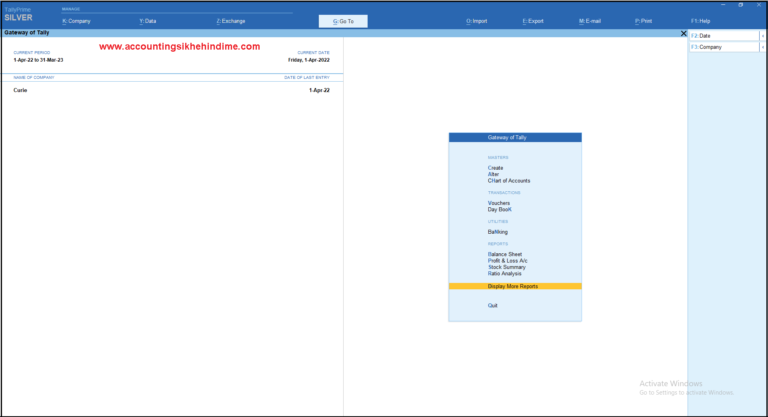
Task: Open the Balance Sheet report
Action: [505, 254]
